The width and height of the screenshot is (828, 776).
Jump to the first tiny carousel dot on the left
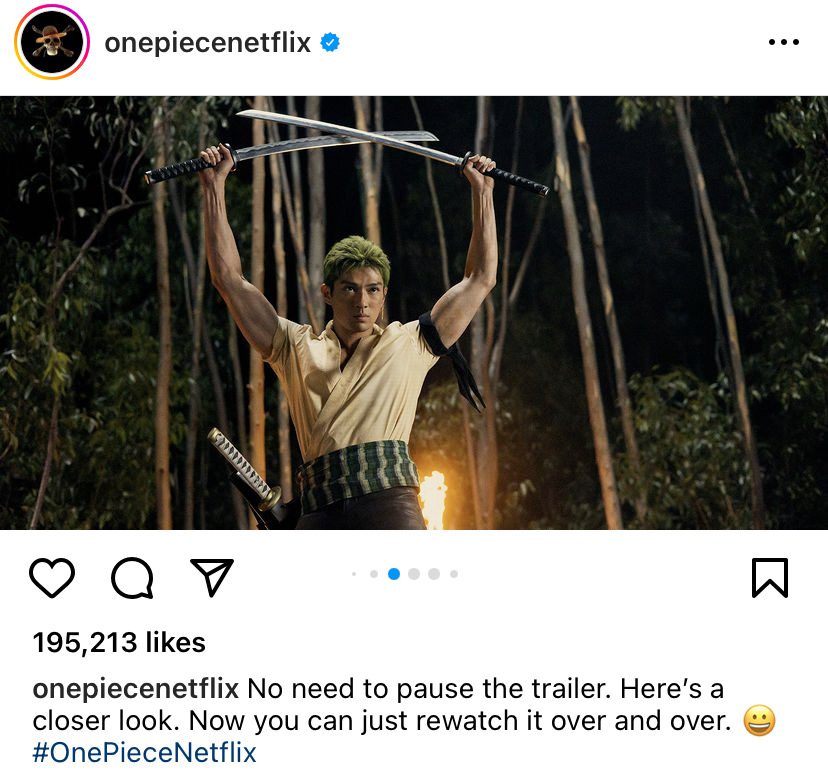point(354,574)
